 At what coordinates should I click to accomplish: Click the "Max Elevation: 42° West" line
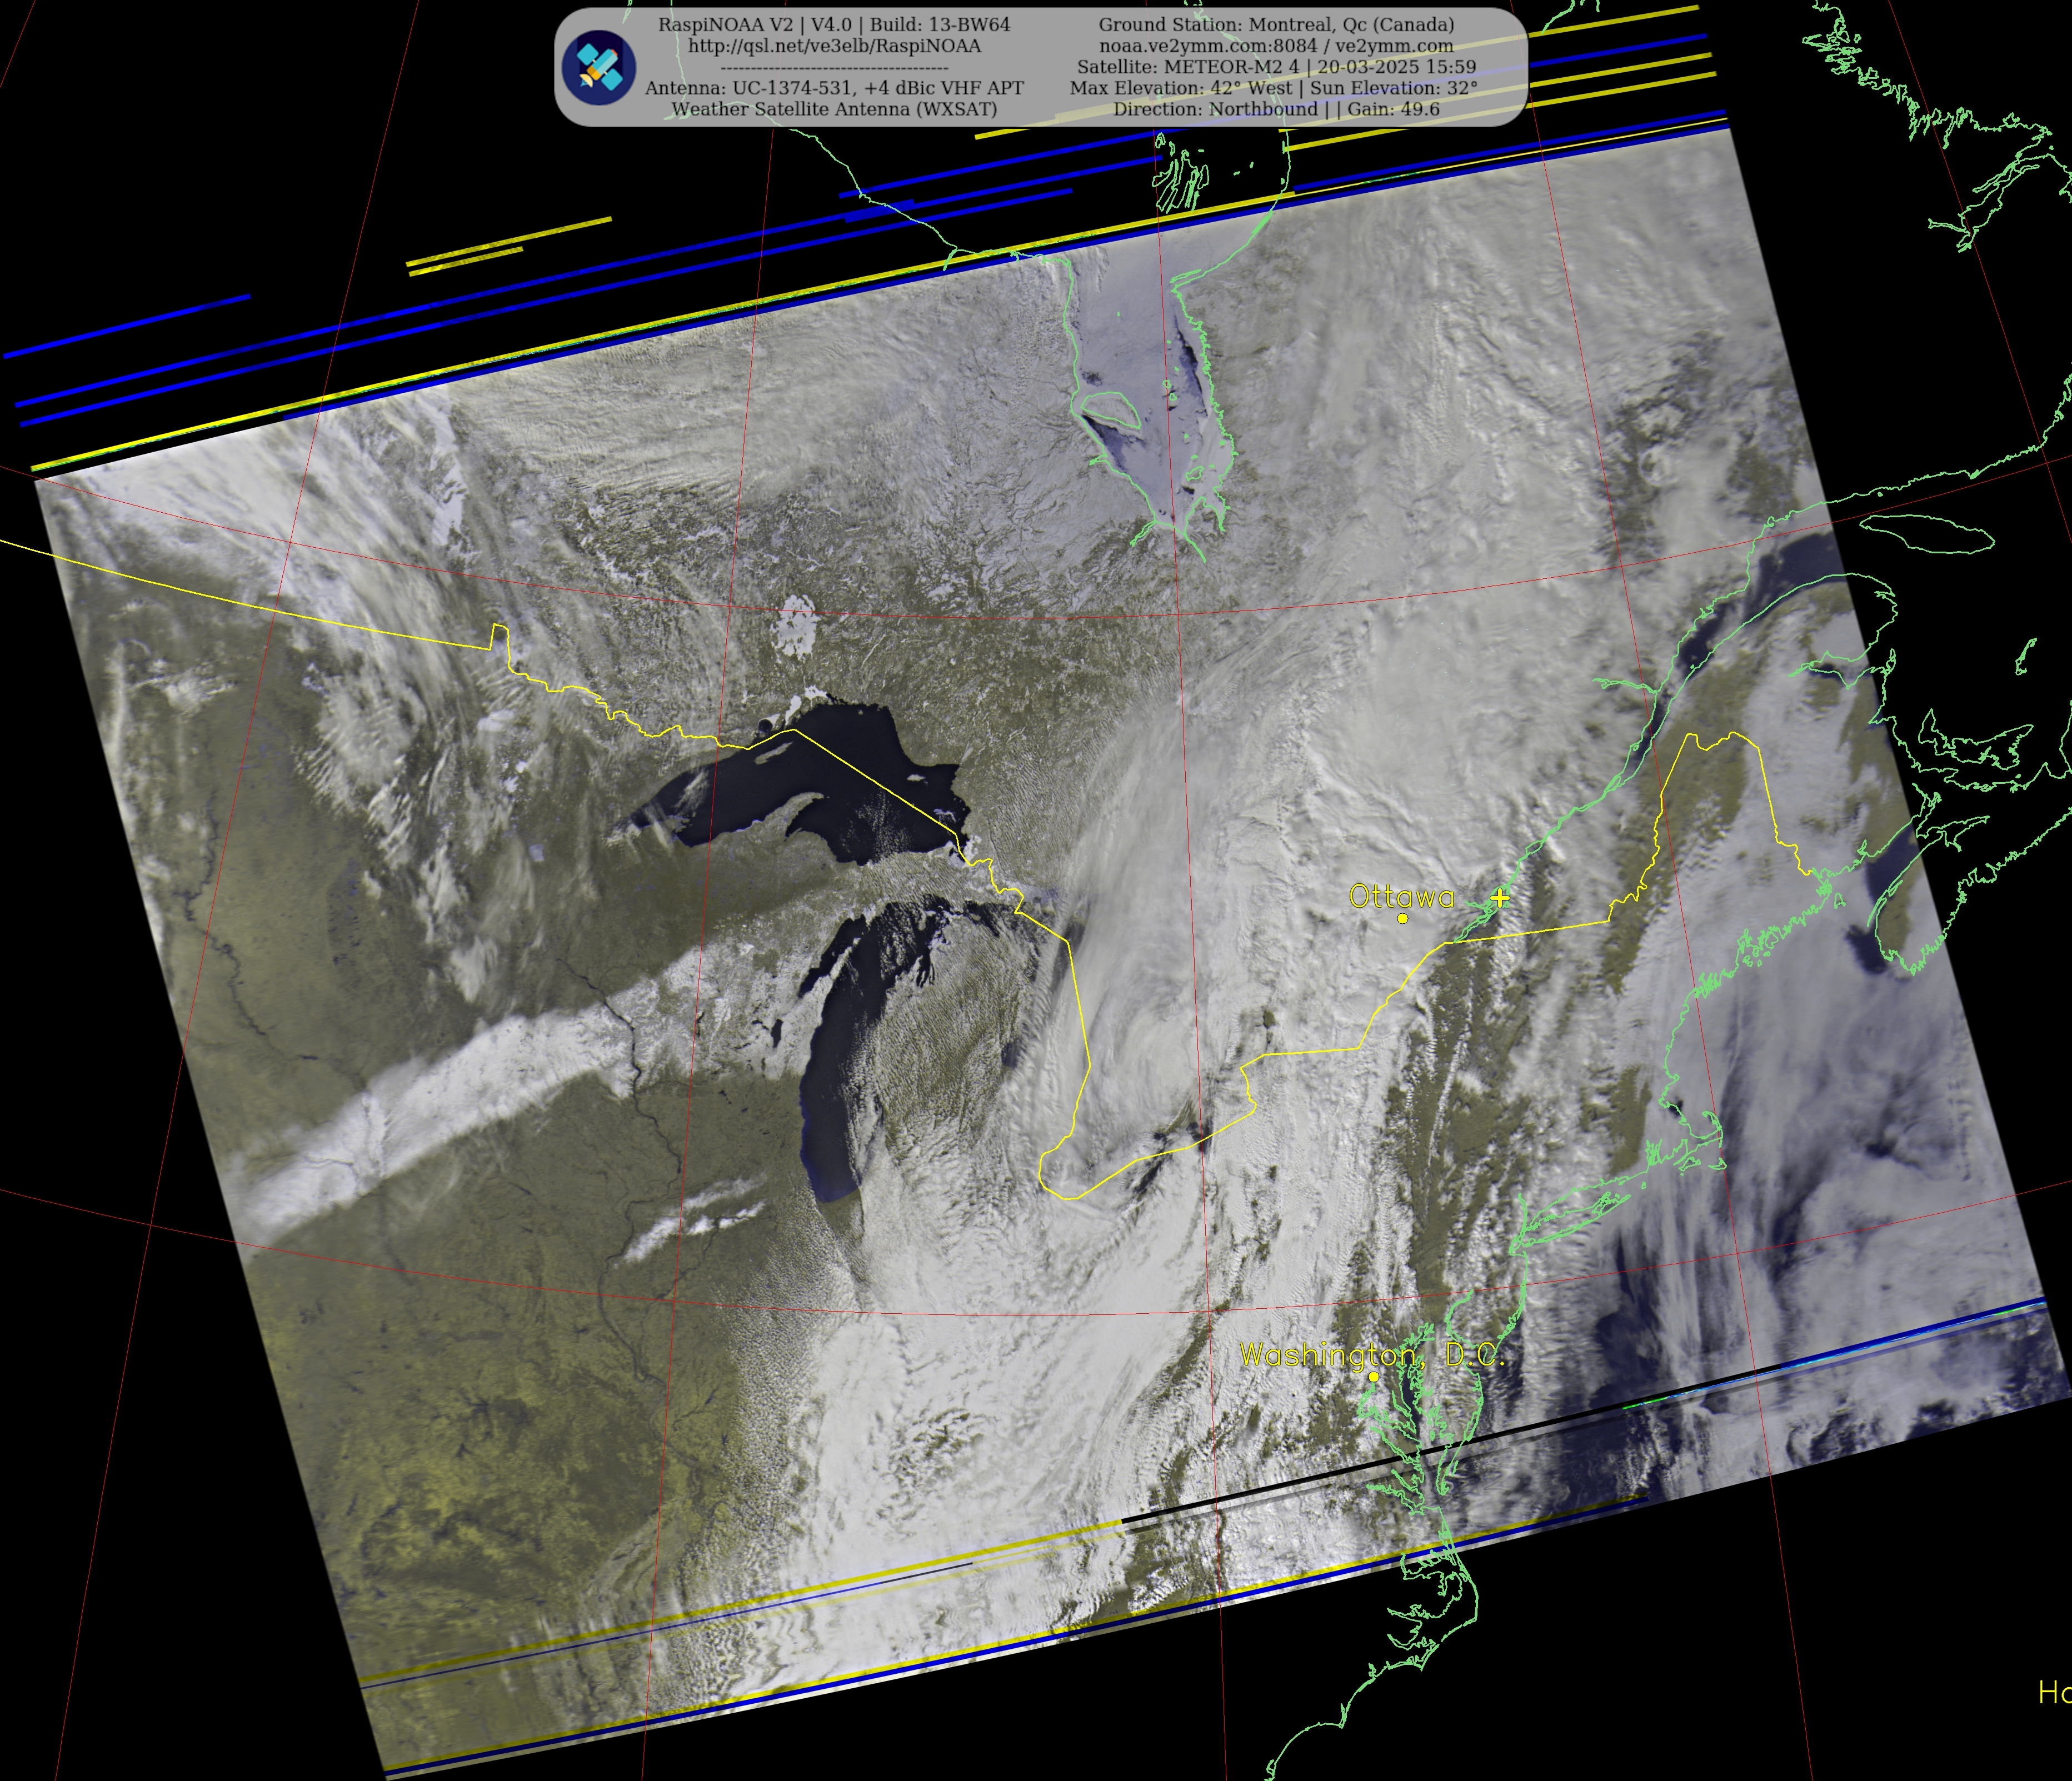click(1273, 88)
